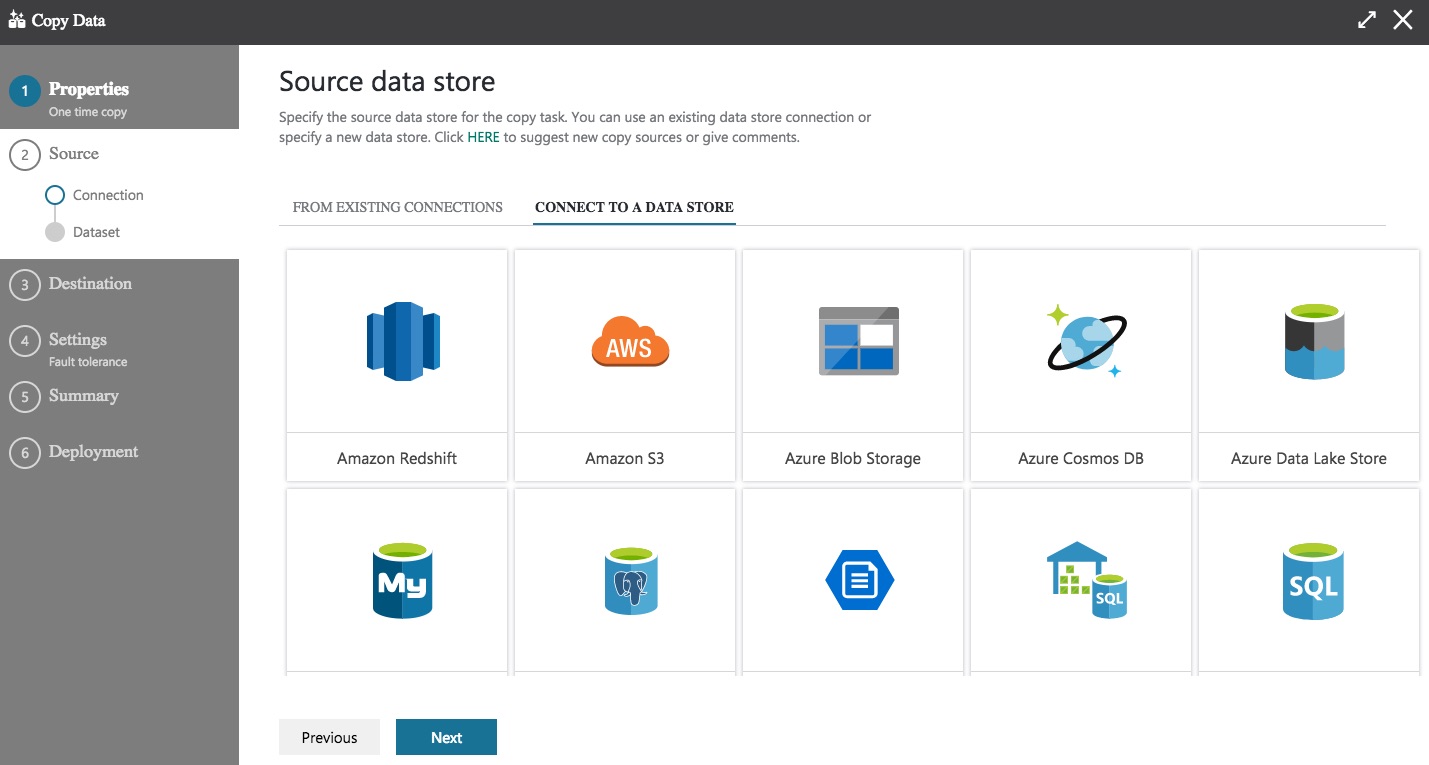The height and width of the screenshot is (765, 1429).
Task: Open the Destination step in sidebar
Action: [90, 284]
